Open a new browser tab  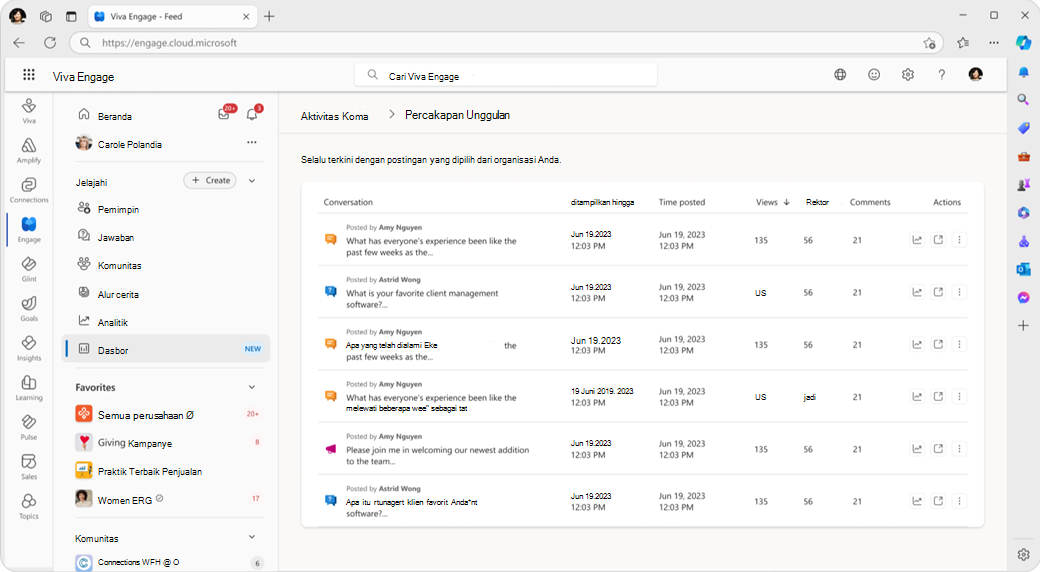coord(269,17)
